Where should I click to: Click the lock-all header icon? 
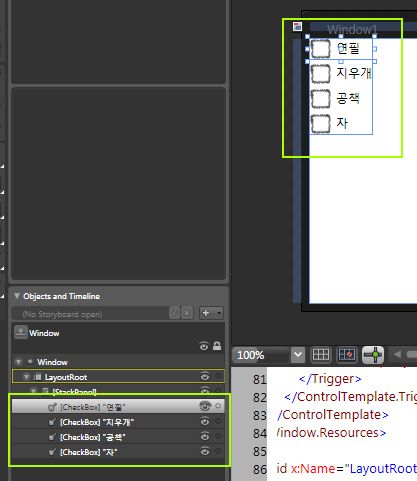[x=217, y=346]
